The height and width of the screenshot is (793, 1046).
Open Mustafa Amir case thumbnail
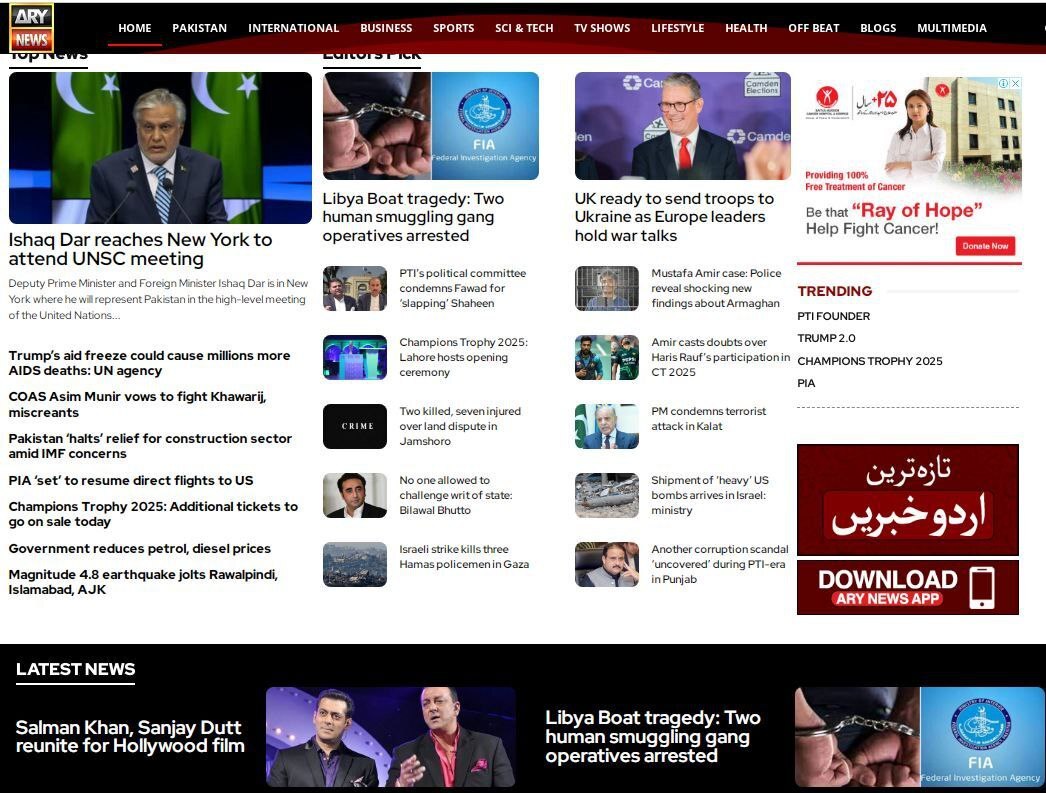tap(607, 288)
